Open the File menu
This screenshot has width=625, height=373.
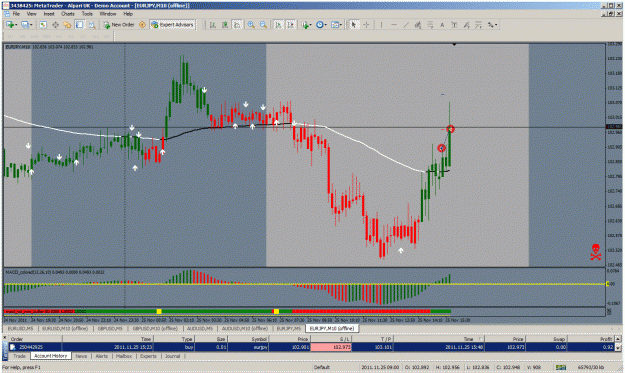tap(16, 14)
